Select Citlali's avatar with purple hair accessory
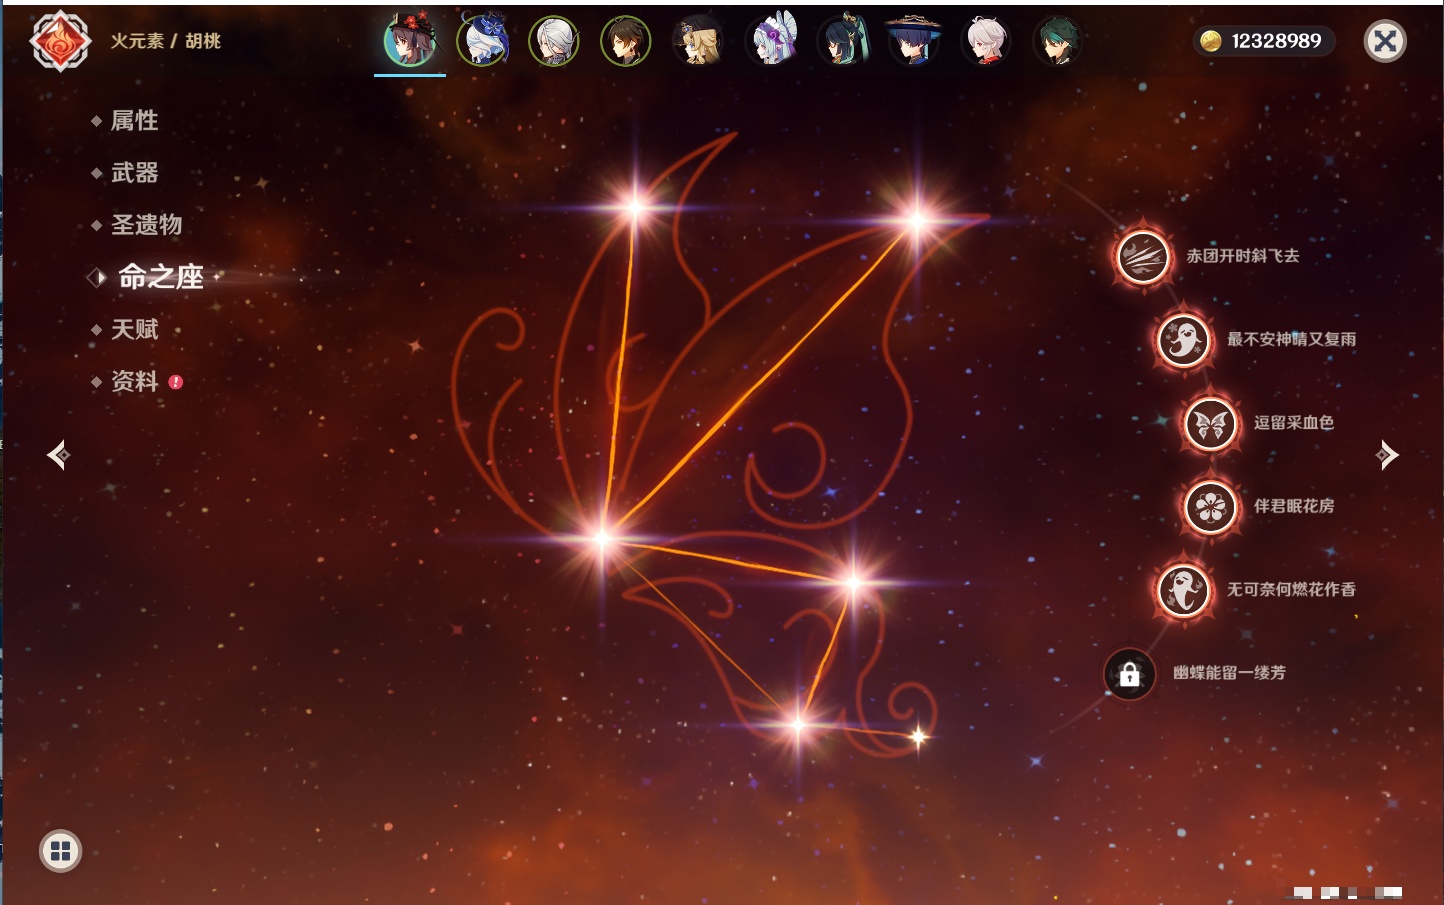 771,41
